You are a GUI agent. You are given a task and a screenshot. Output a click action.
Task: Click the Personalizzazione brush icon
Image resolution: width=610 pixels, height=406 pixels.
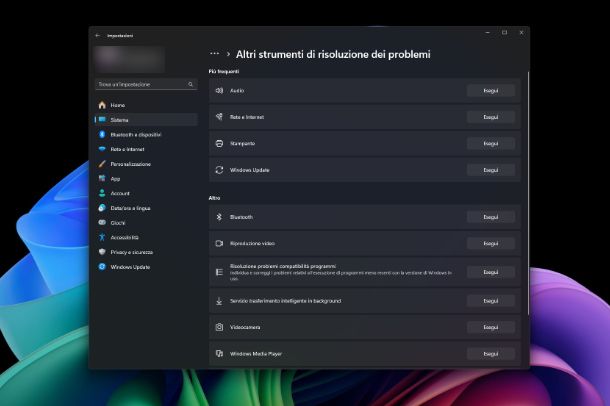pos(102,164)
